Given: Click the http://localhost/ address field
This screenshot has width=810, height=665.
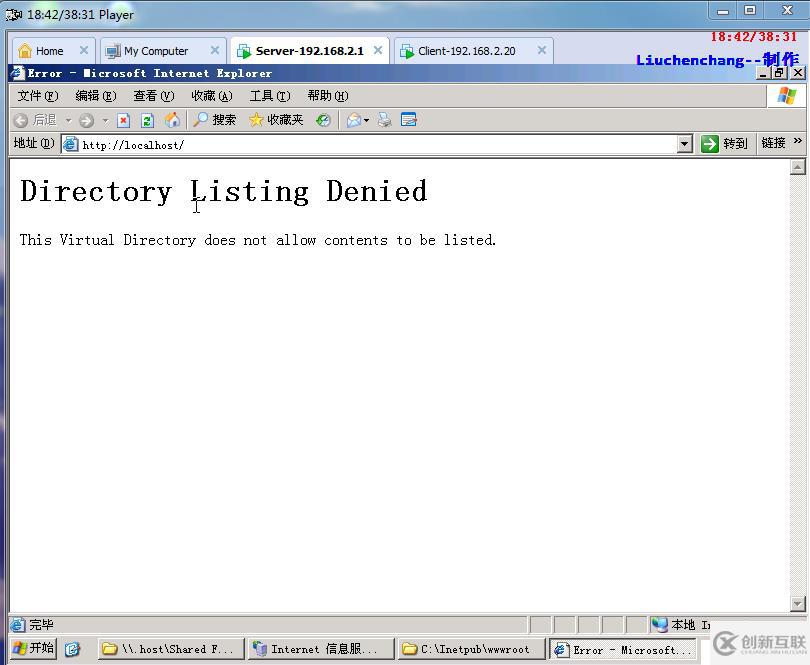Looking at the screenshot, I should (377, 145).
